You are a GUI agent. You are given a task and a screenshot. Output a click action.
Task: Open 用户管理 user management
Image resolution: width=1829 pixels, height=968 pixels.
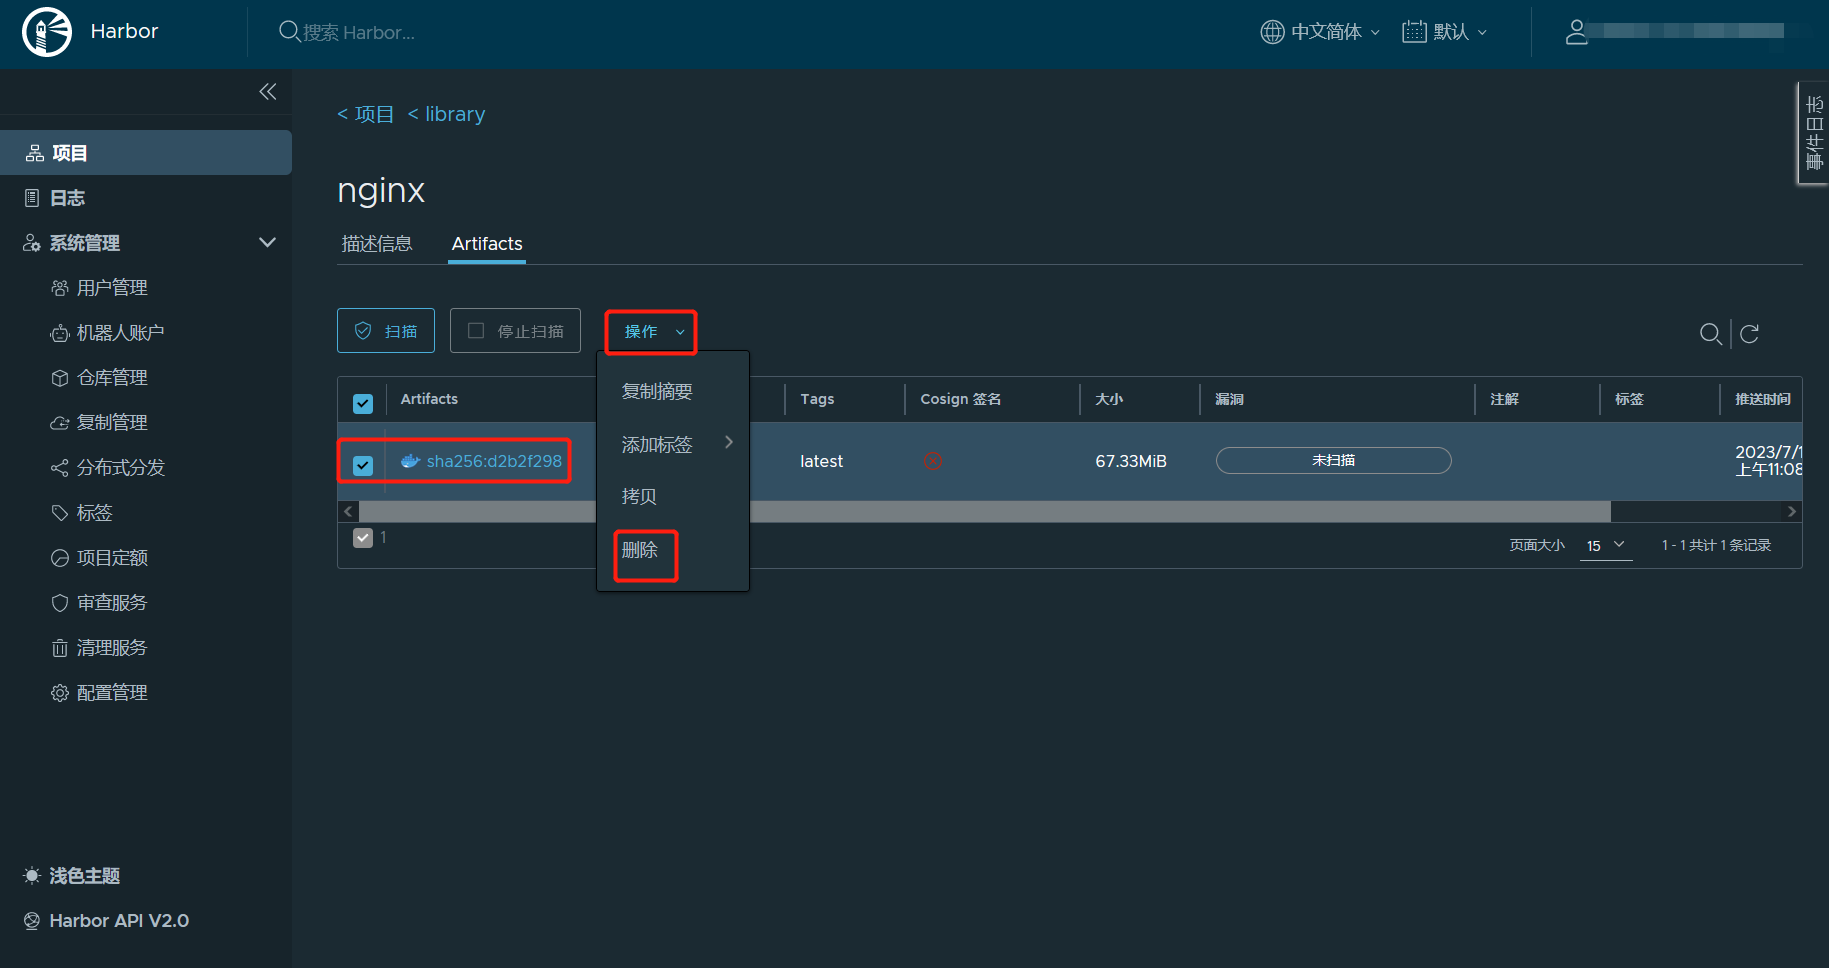click(x=112, y=288)
